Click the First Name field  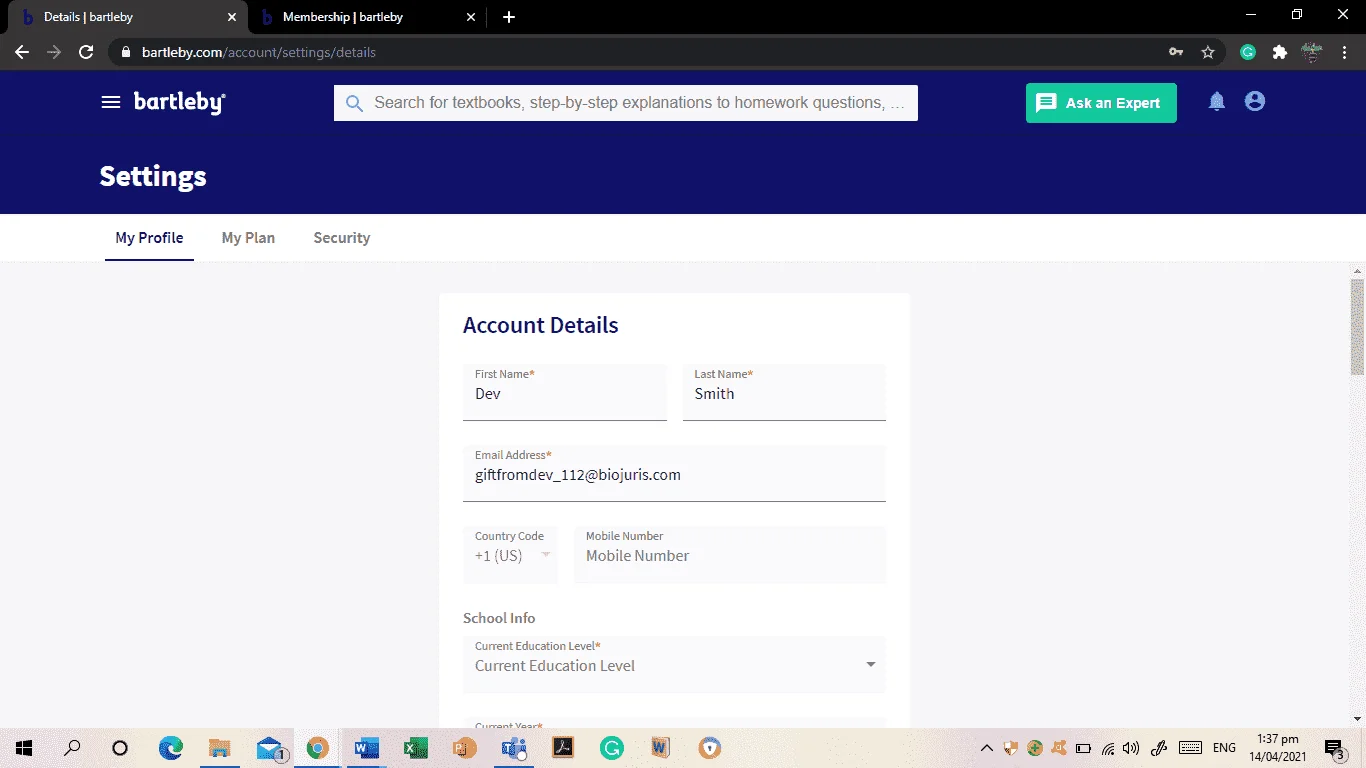coord(565,392)
